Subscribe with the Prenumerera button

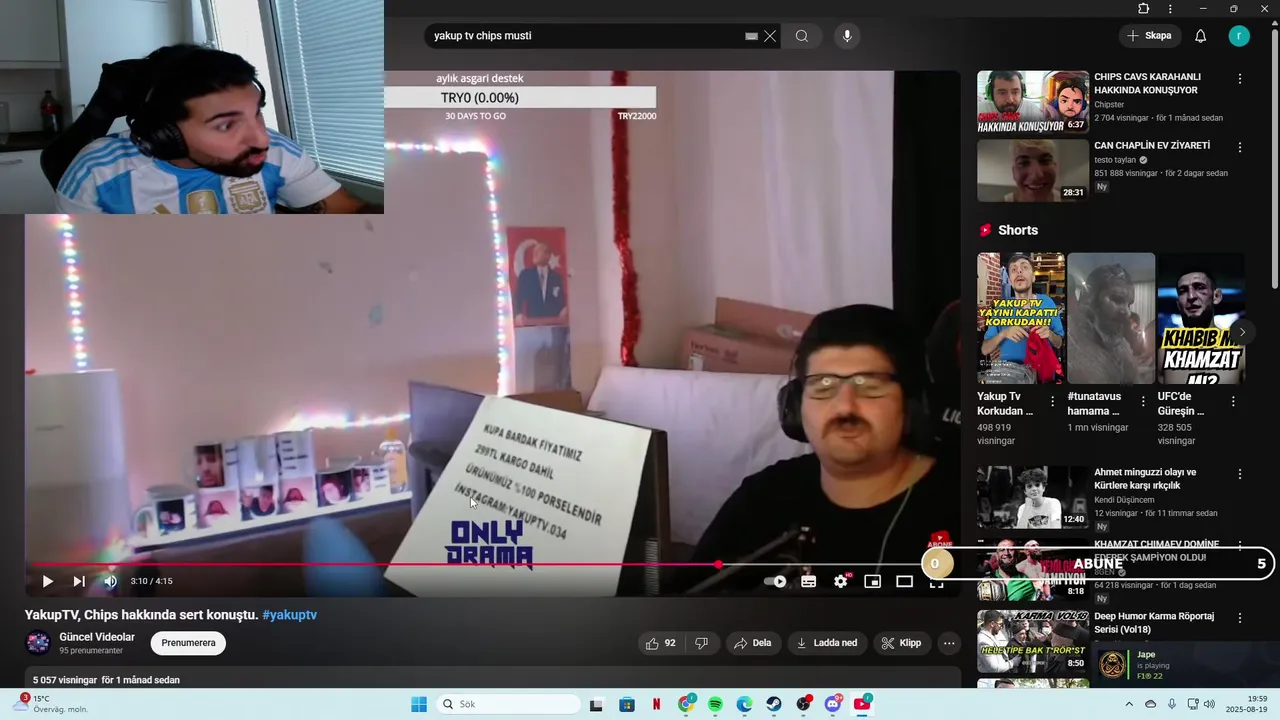188,643
